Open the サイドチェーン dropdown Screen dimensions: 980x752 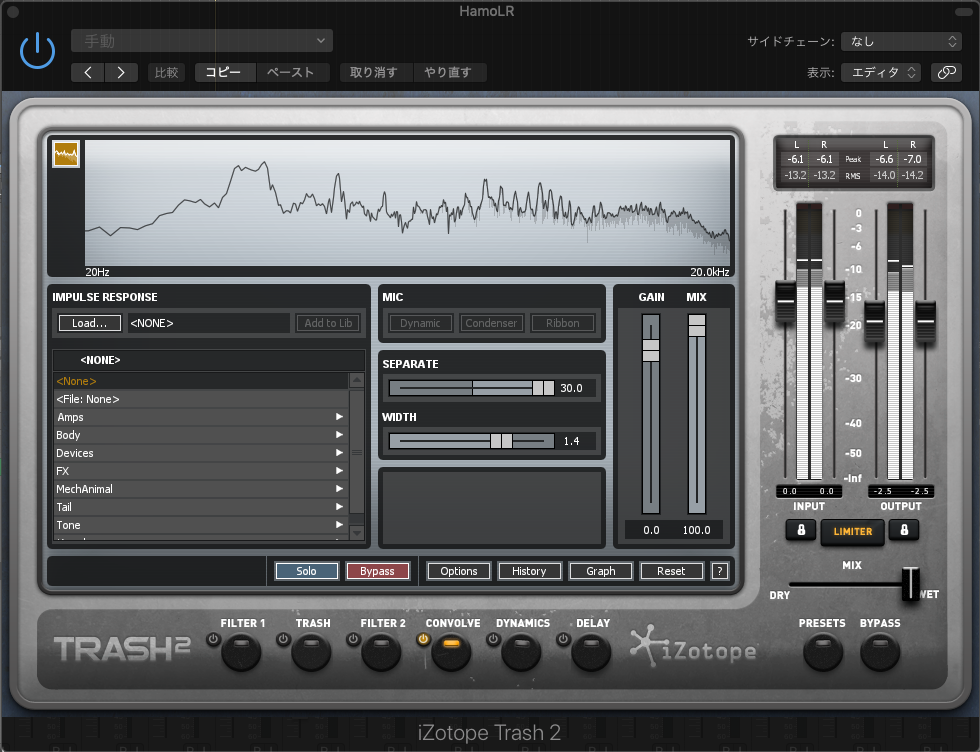[901, 41]
